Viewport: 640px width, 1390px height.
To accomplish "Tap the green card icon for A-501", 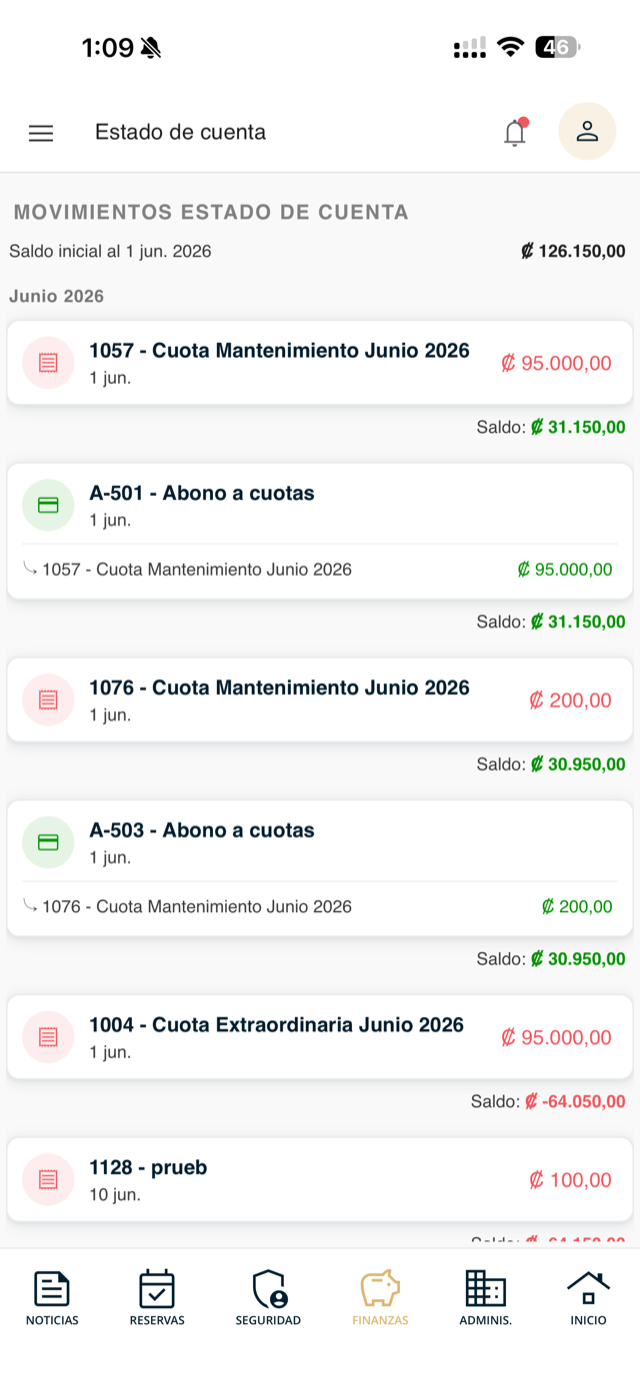I will point(48,505).
